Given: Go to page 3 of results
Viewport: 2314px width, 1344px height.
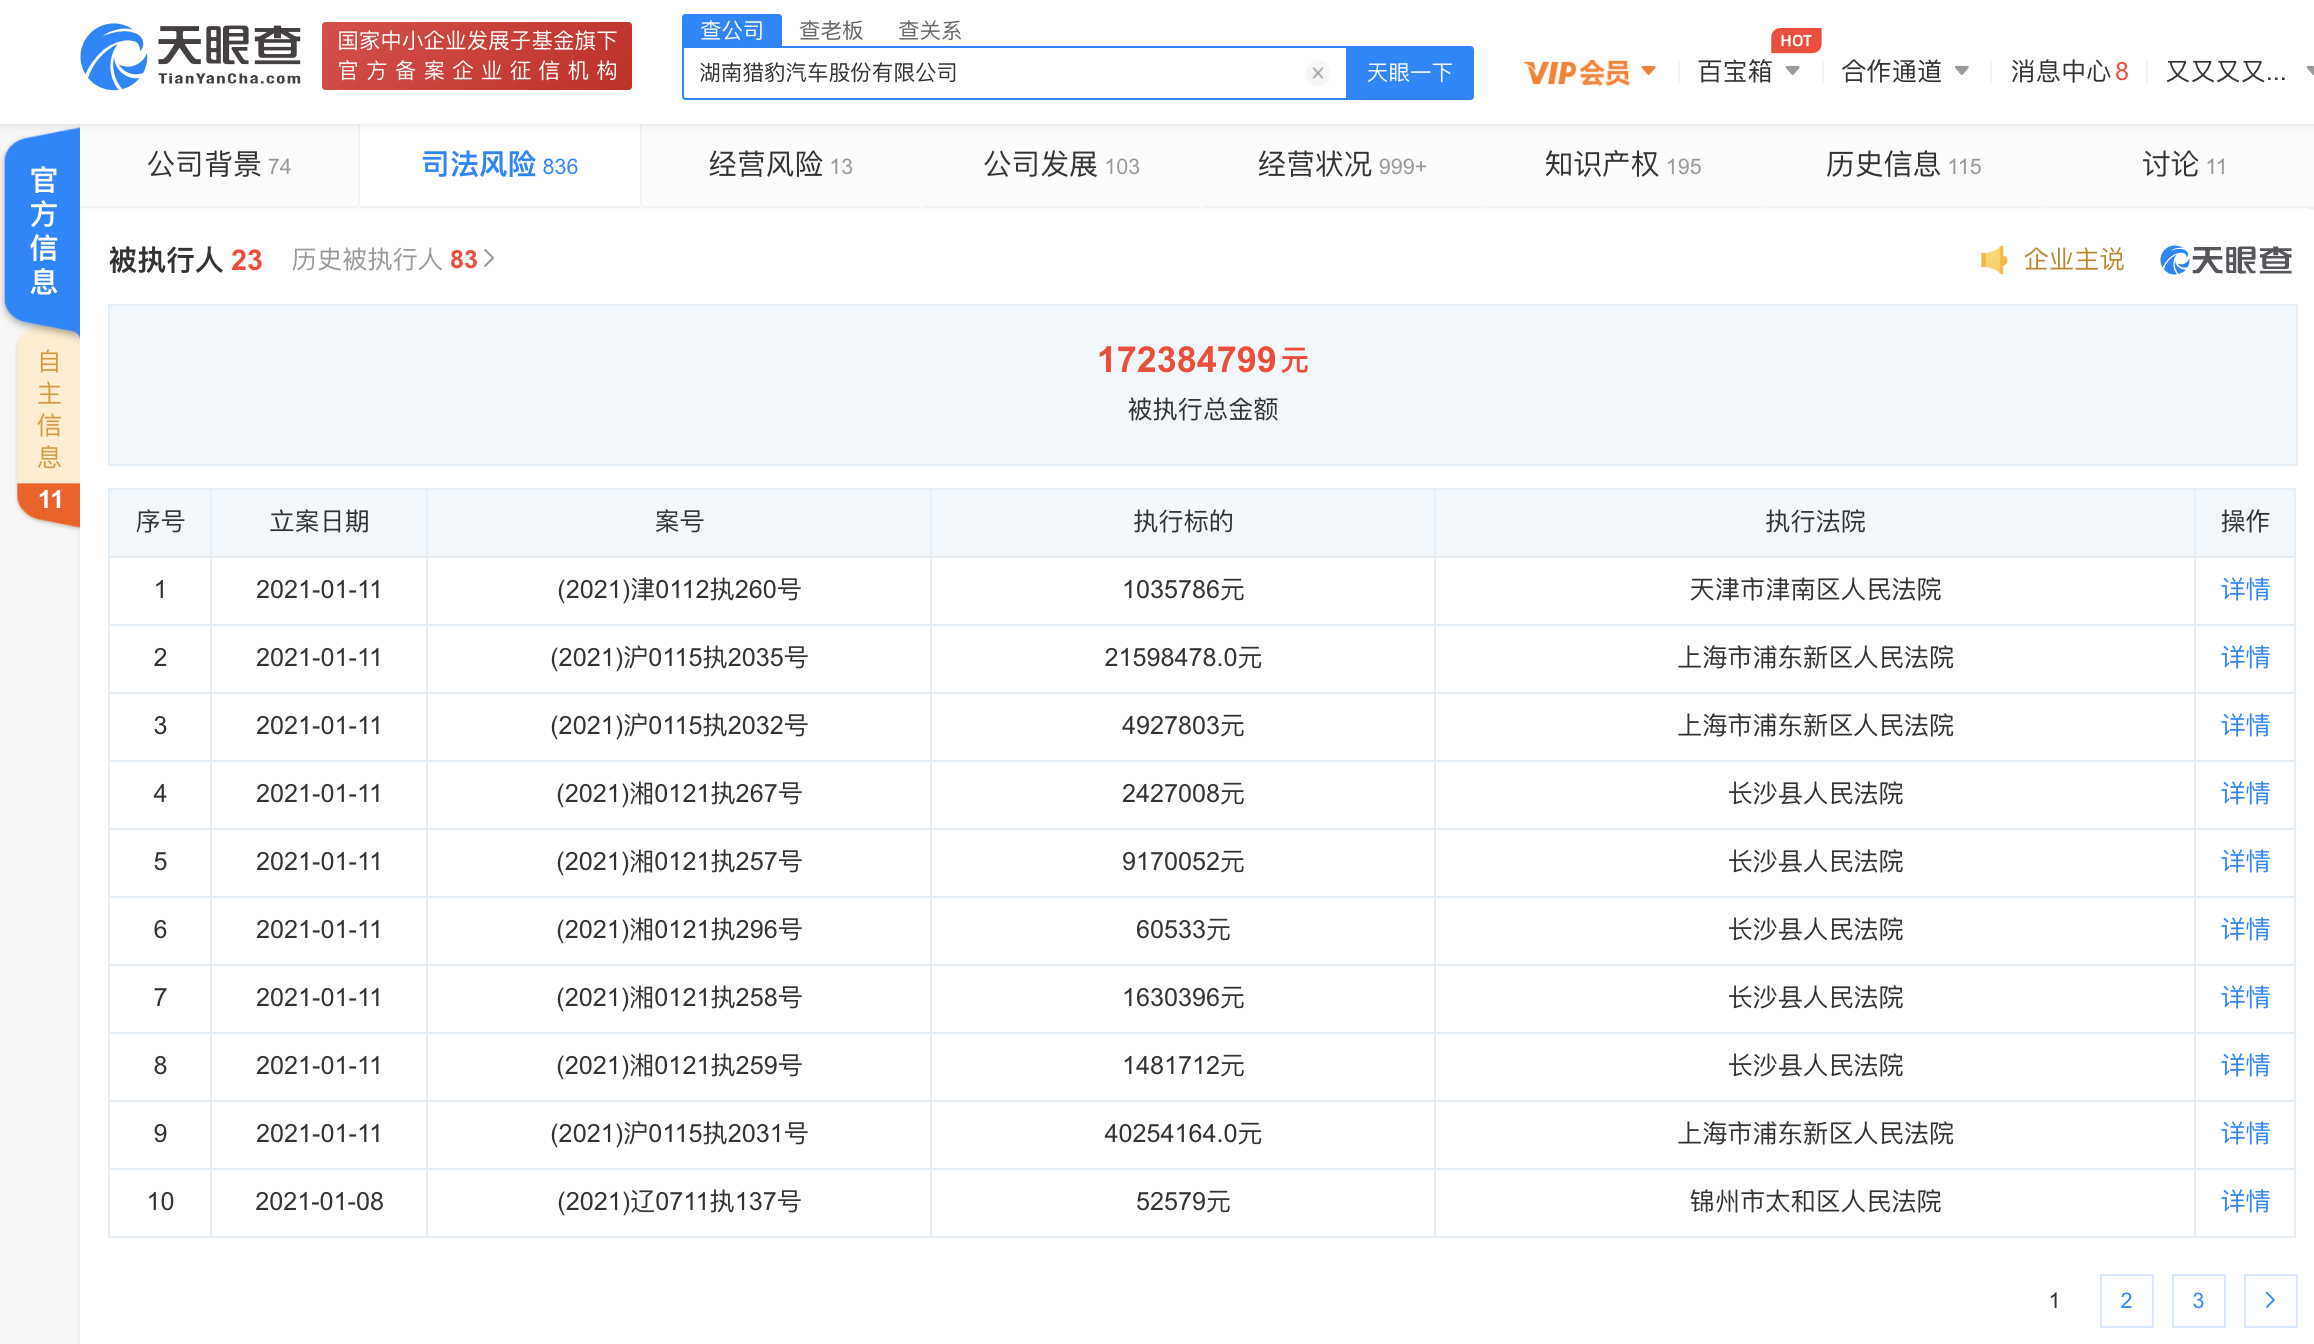Looking at the screenshot, I should [x=2198, y=1301].
